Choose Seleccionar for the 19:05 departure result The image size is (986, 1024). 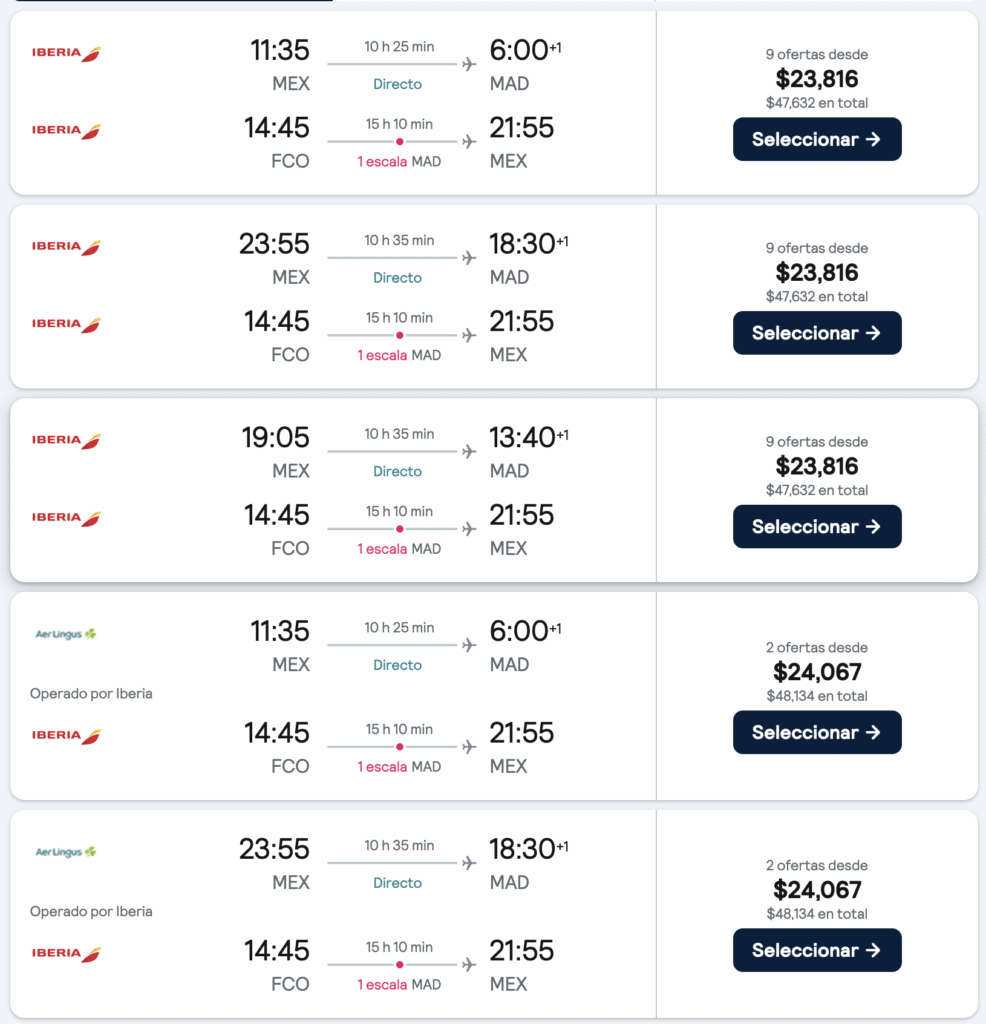click(x=817, y=527)
